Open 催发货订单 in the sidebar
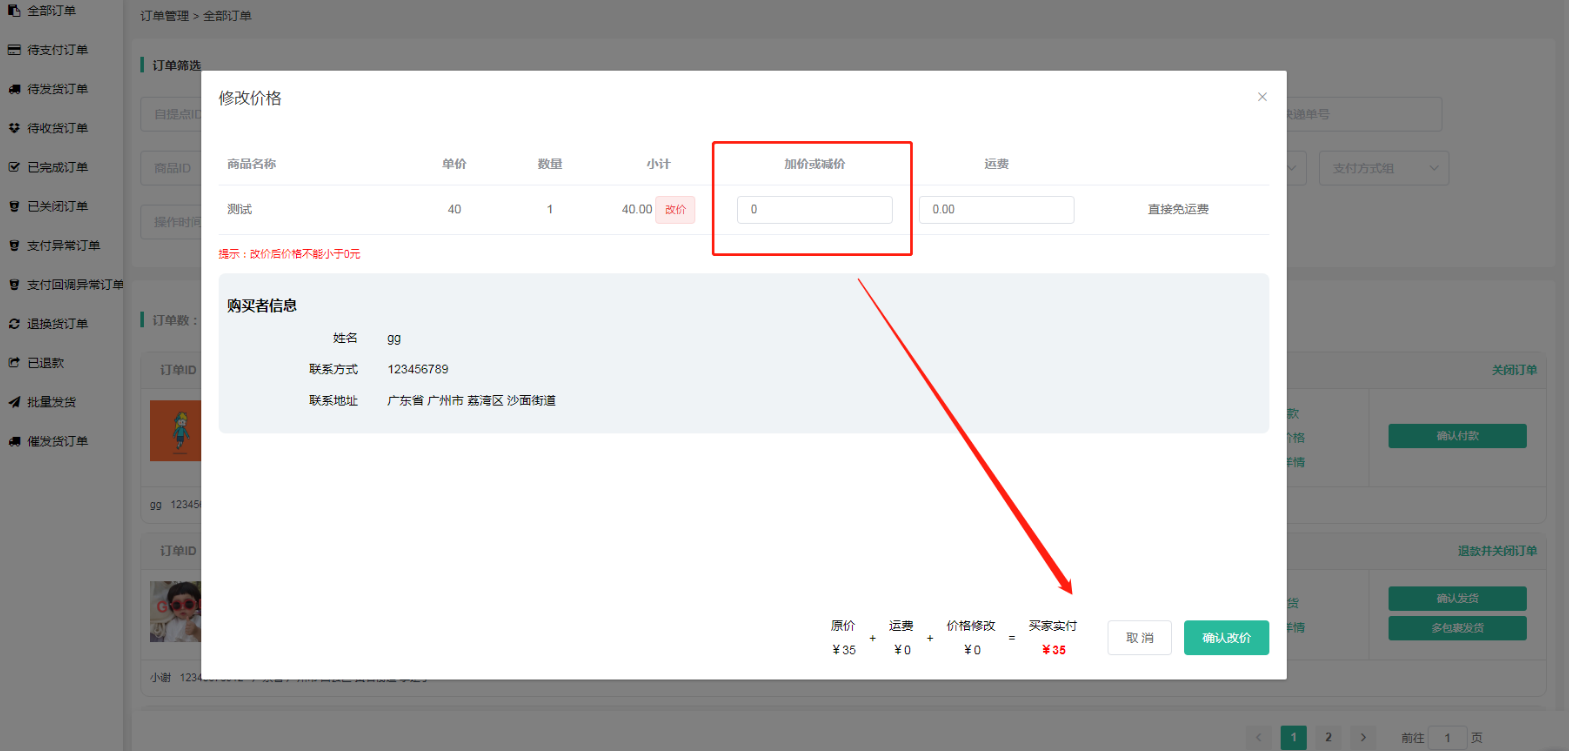Screen dimensions: 1569x751 pos(57,441)
